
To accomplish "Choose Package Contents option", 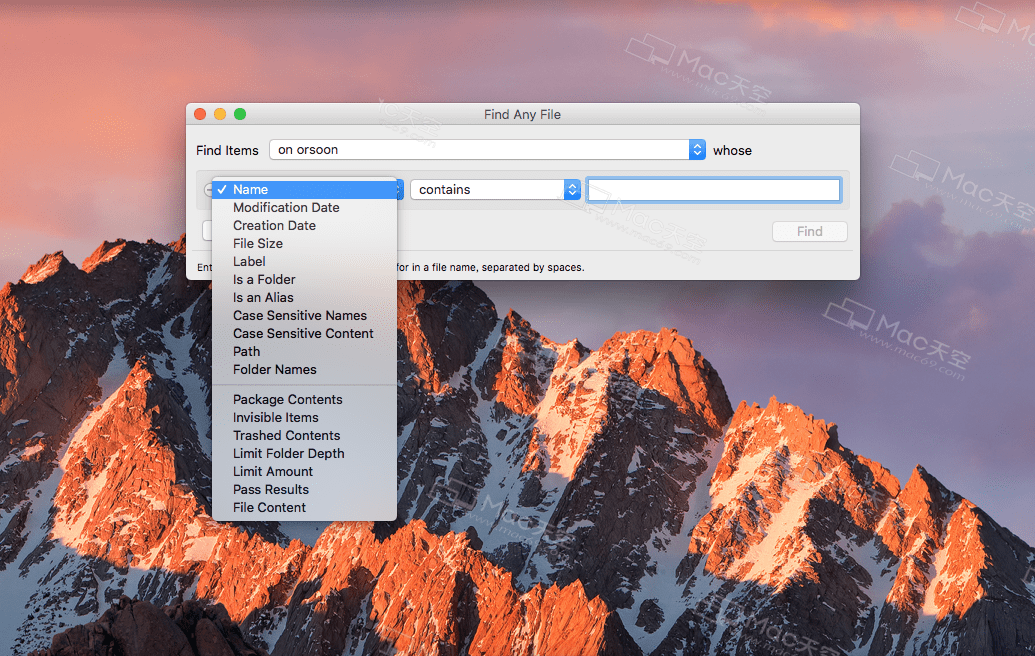I will click(304, 400).
